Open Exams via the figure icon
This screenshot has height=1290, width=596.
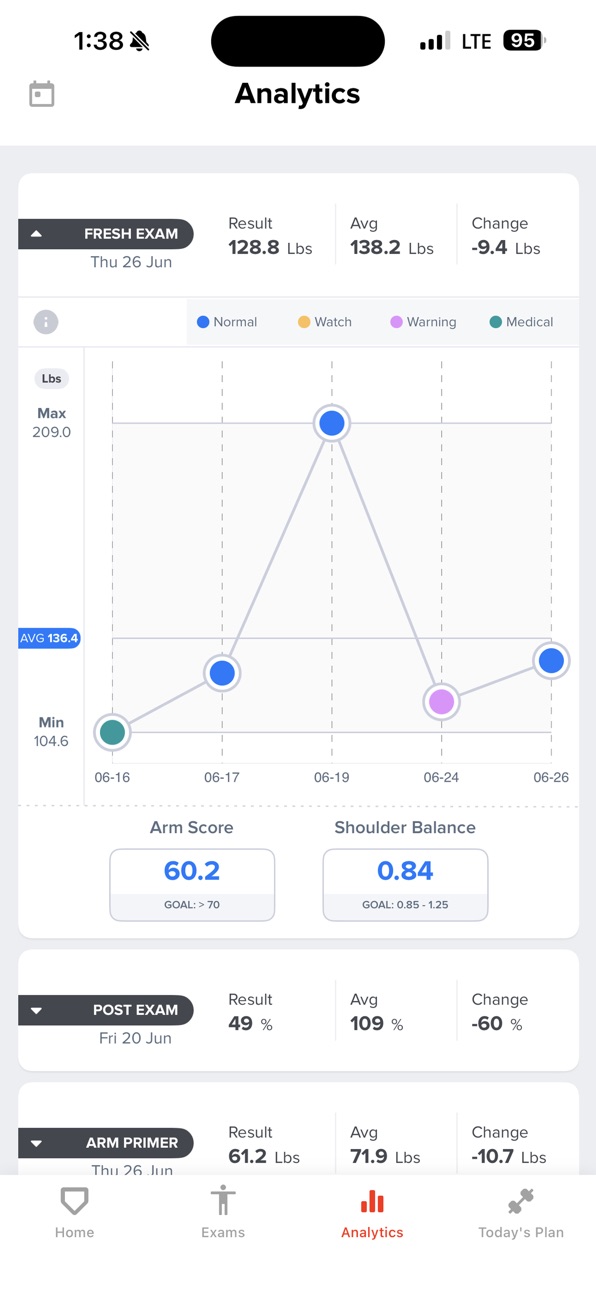click(x=223, y=1201)
